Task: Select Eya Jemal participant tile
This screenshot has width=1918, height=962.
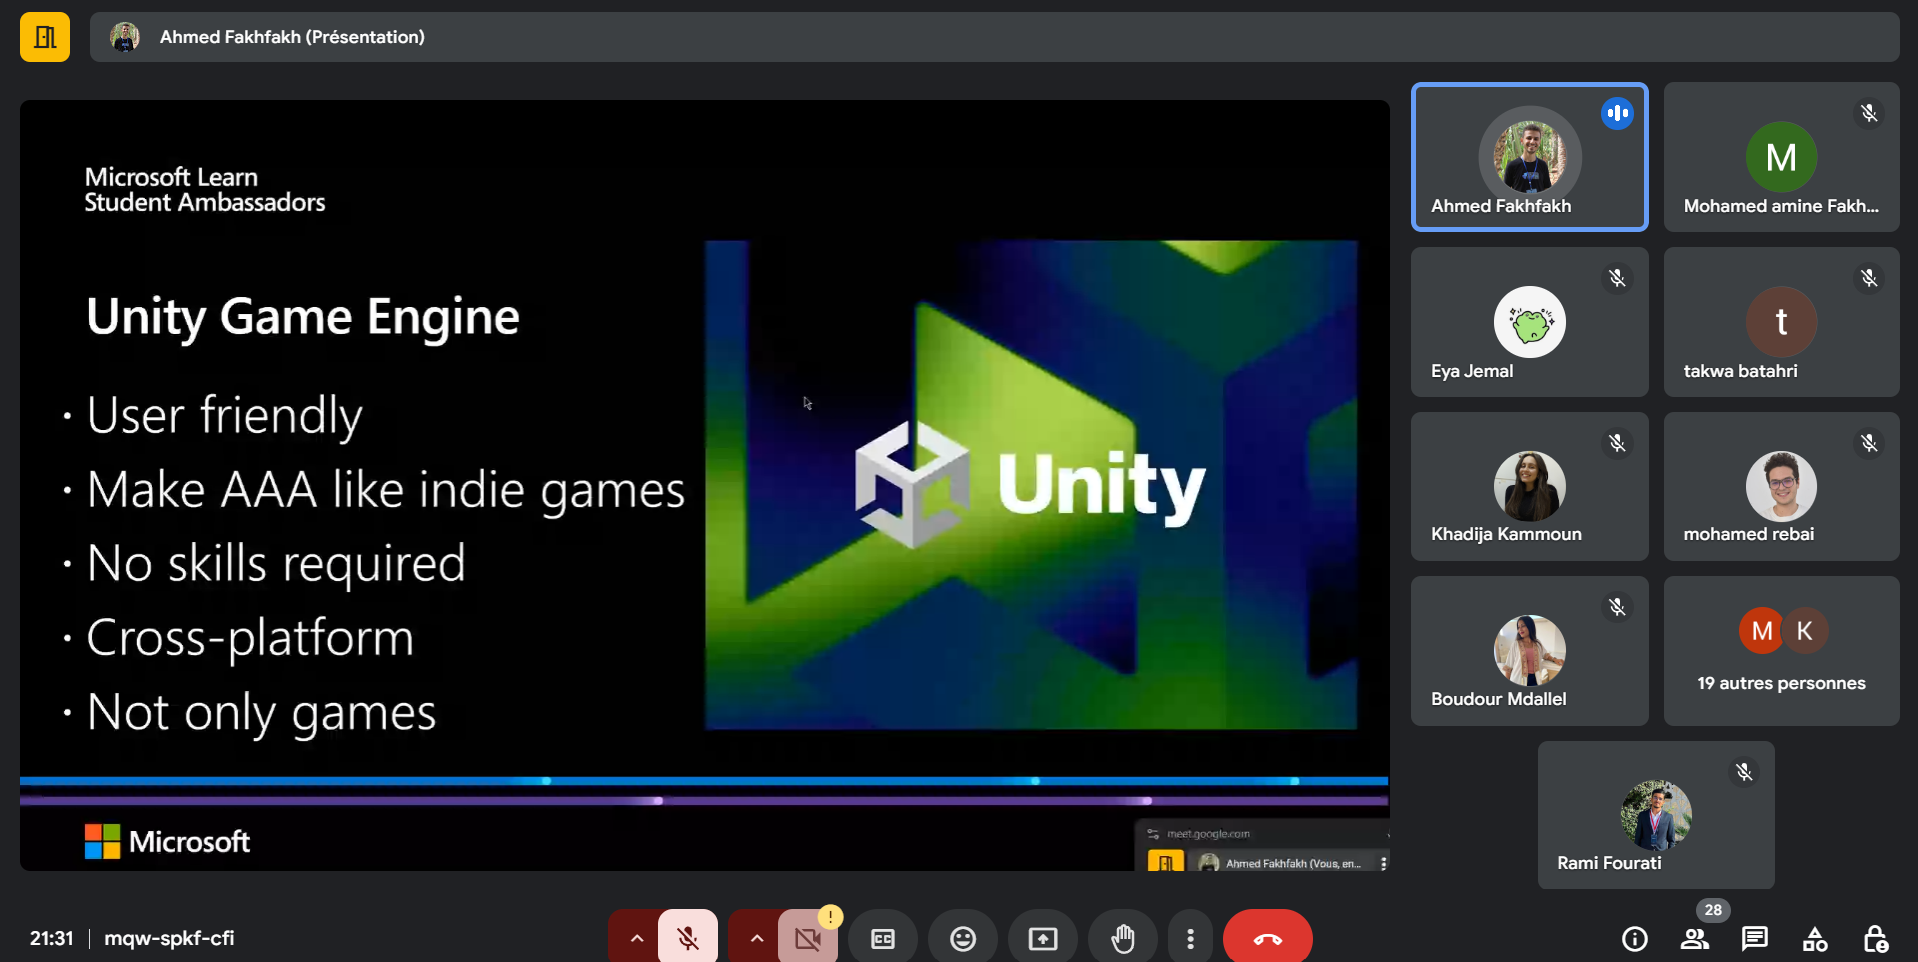Action: click(x=1529, y=322)
